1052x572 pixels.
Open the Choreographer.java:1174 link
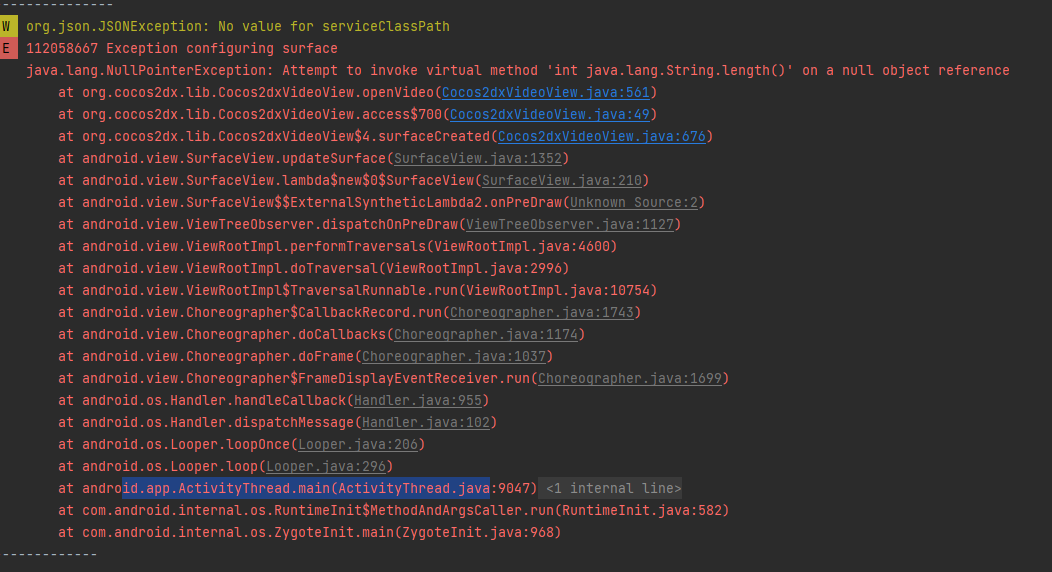pos(485,334)
